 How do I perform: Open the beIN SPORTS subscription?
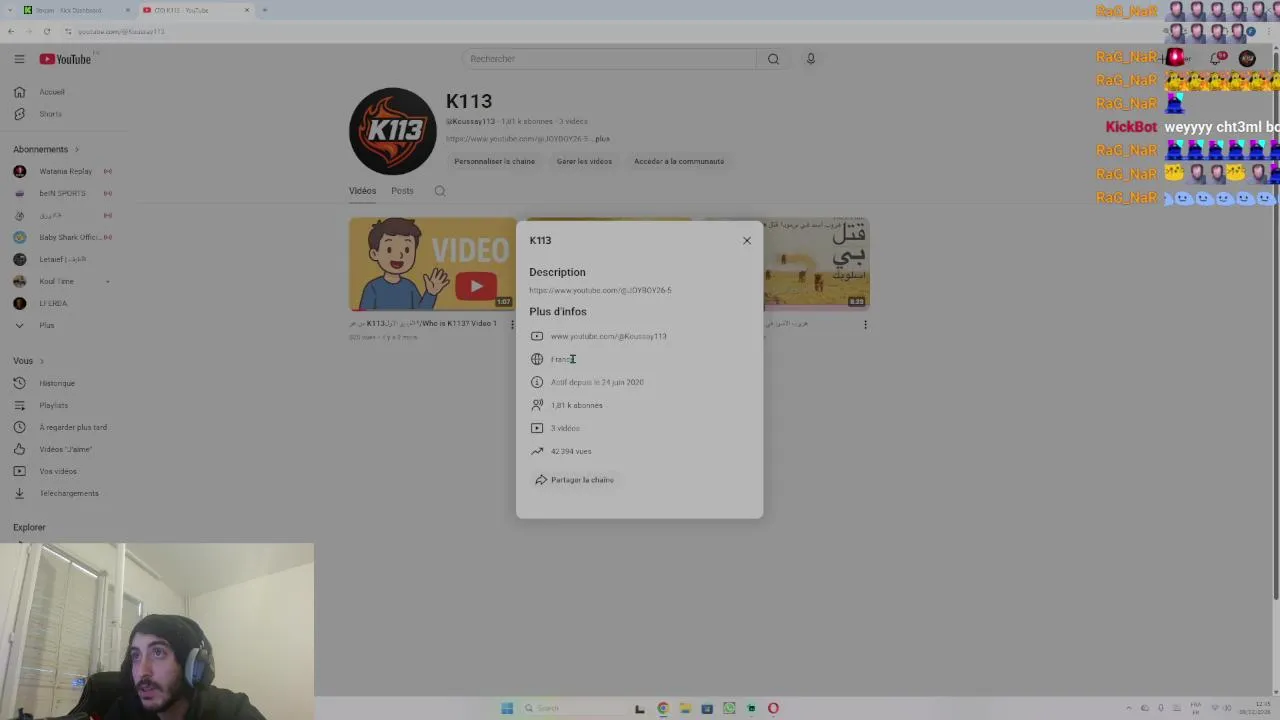point(62,193)
